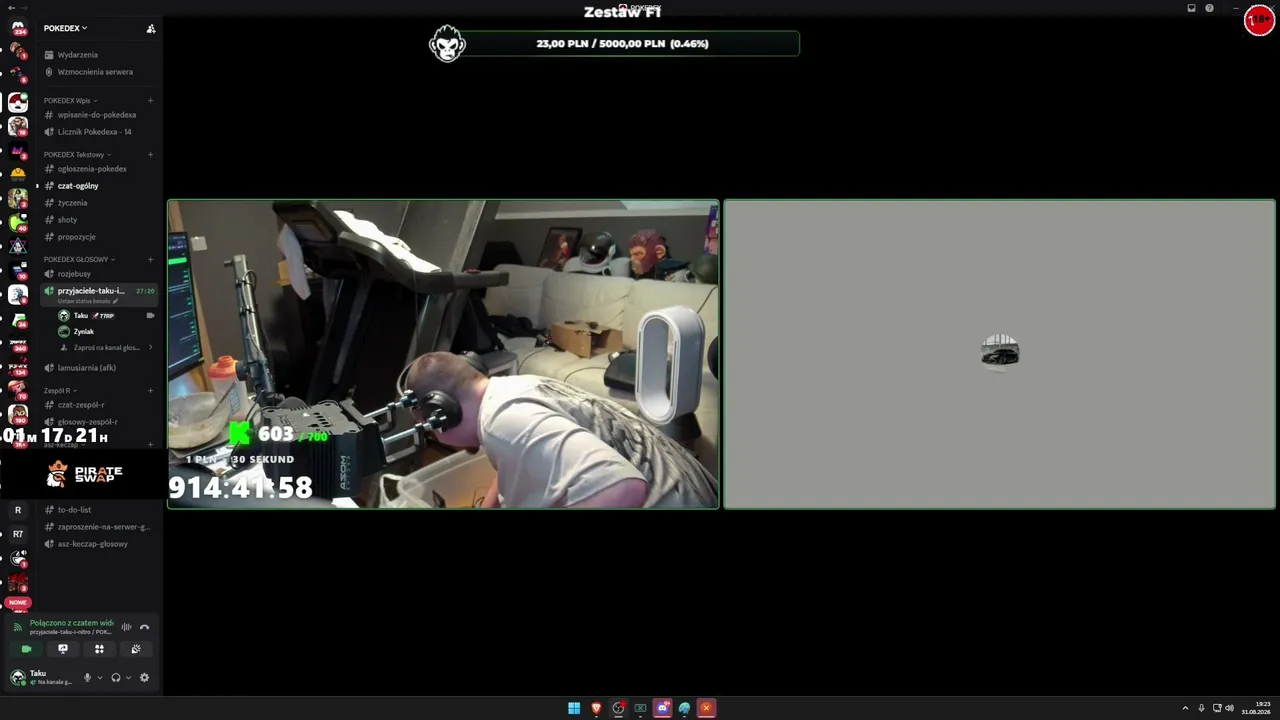Open the inbox icon in title bar
The height and width of the screenshot is (720, 1280).
(x=1191, y=8)
